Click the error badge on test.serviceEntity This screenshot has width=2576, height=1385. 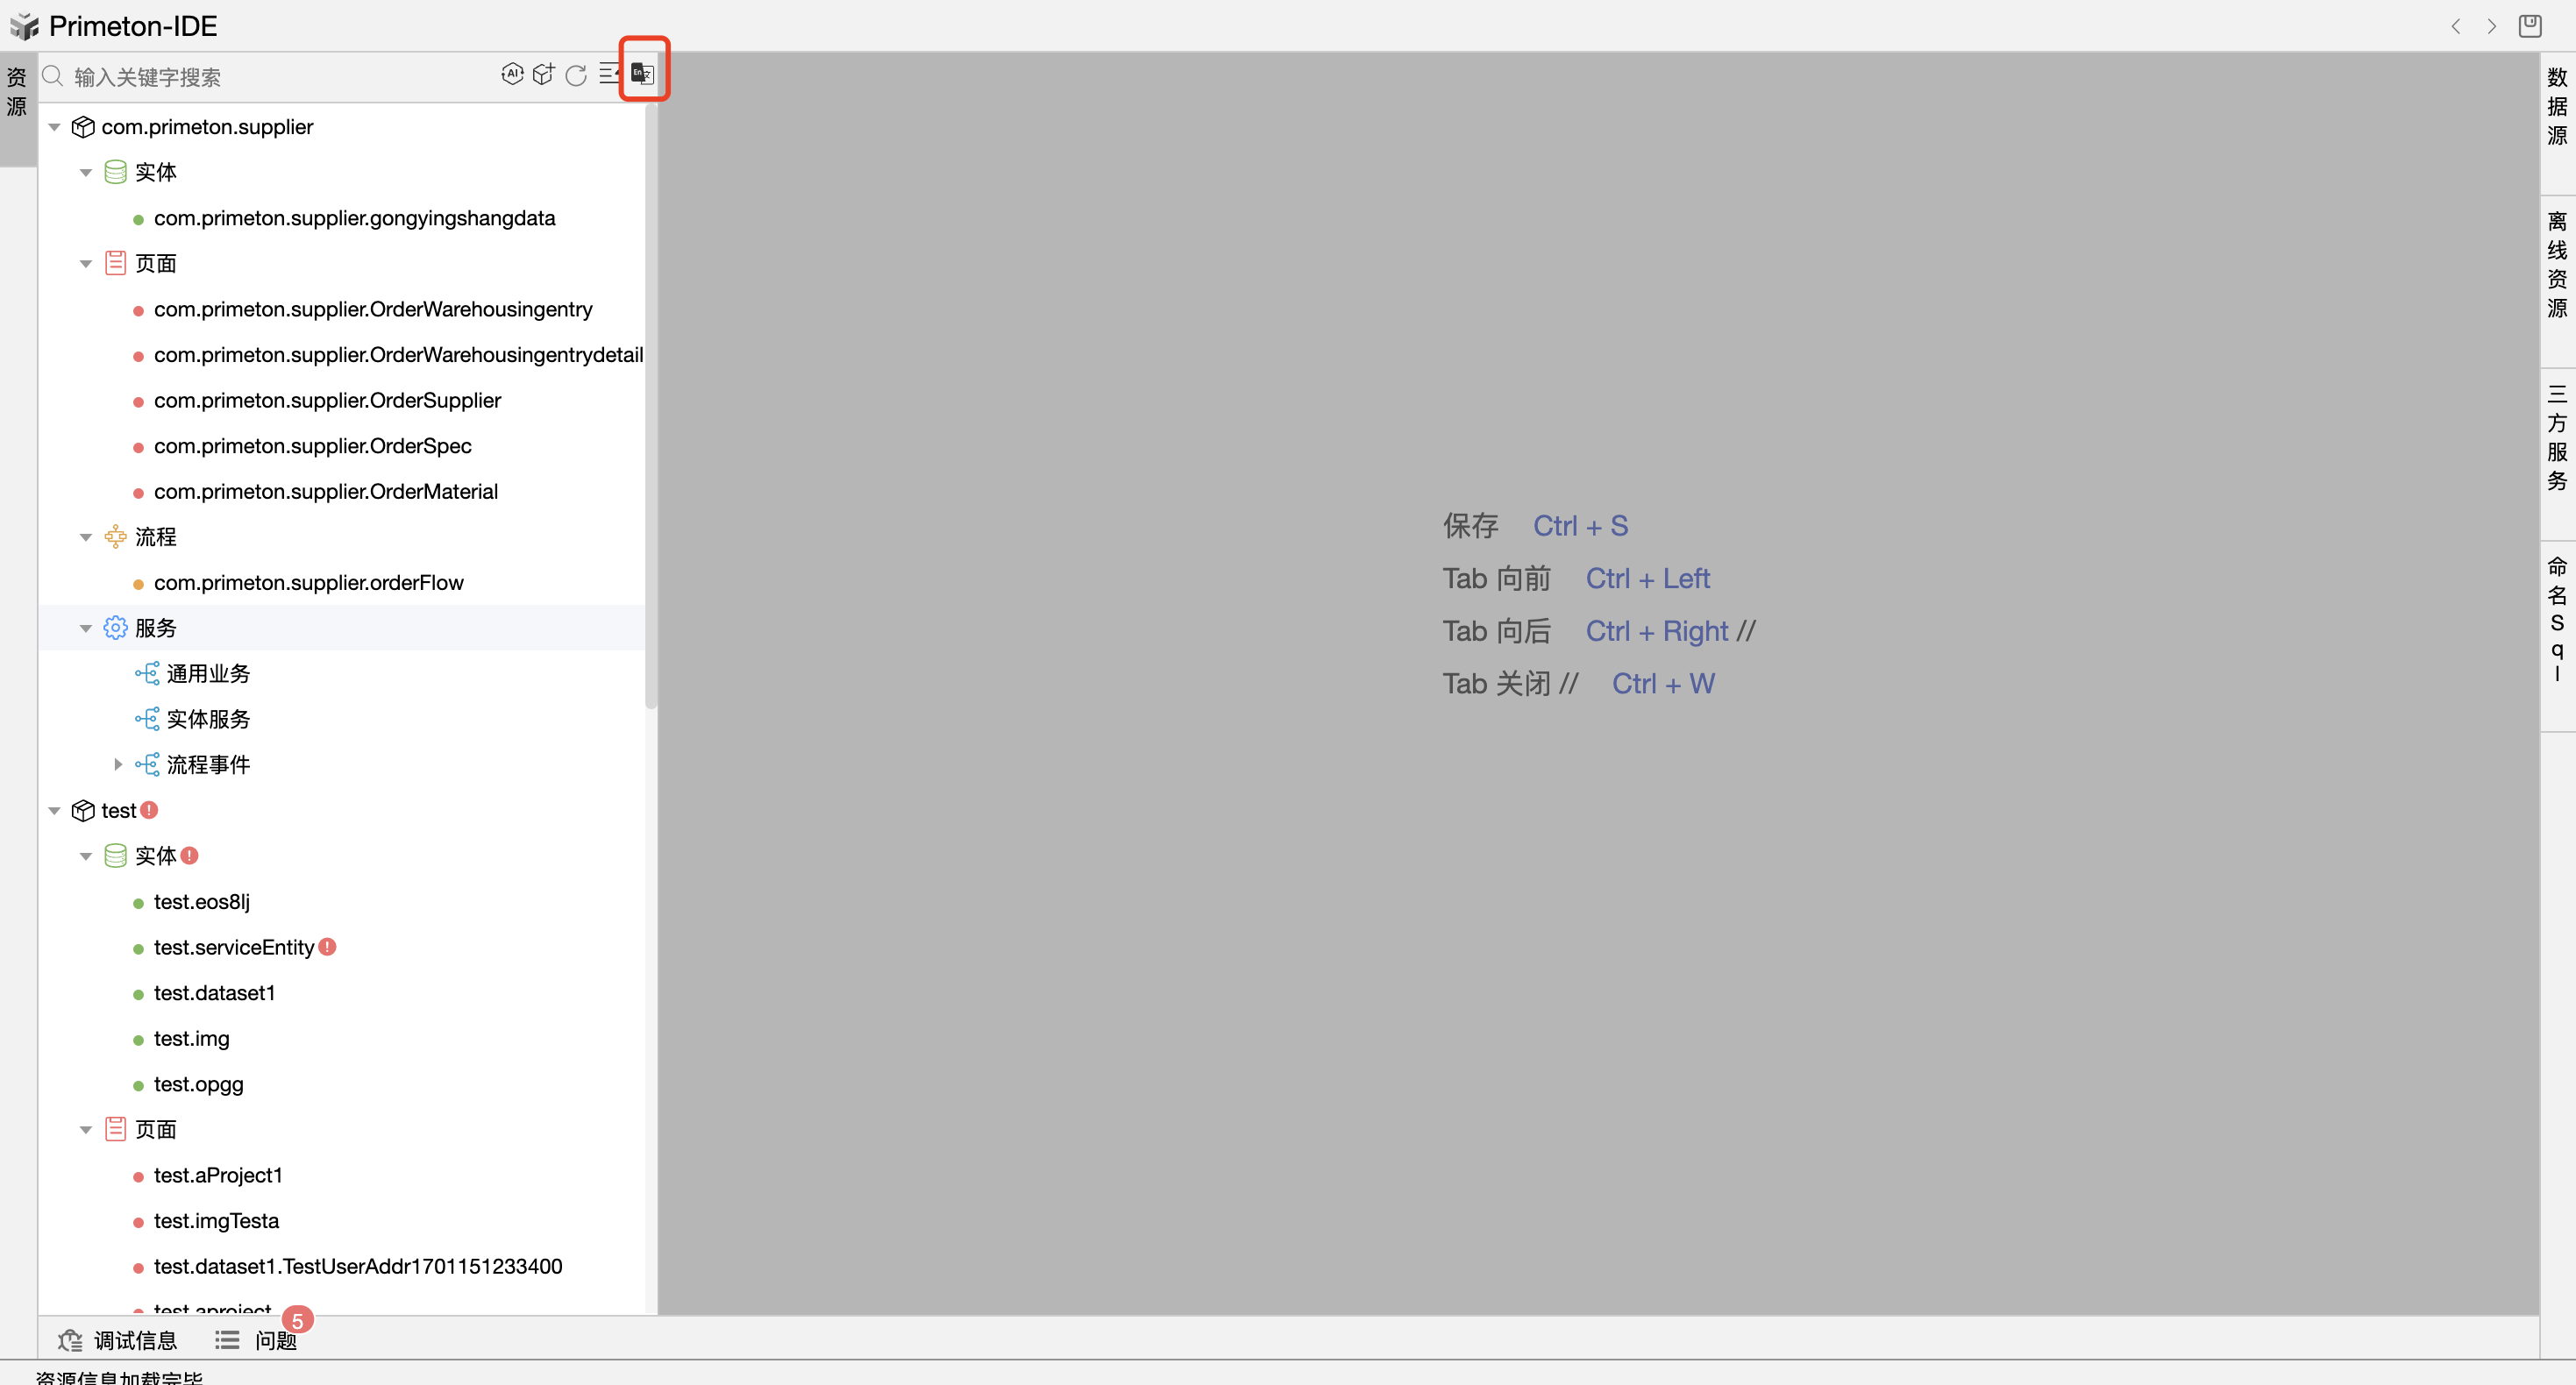pyautogui.click(x=328, y=946)
